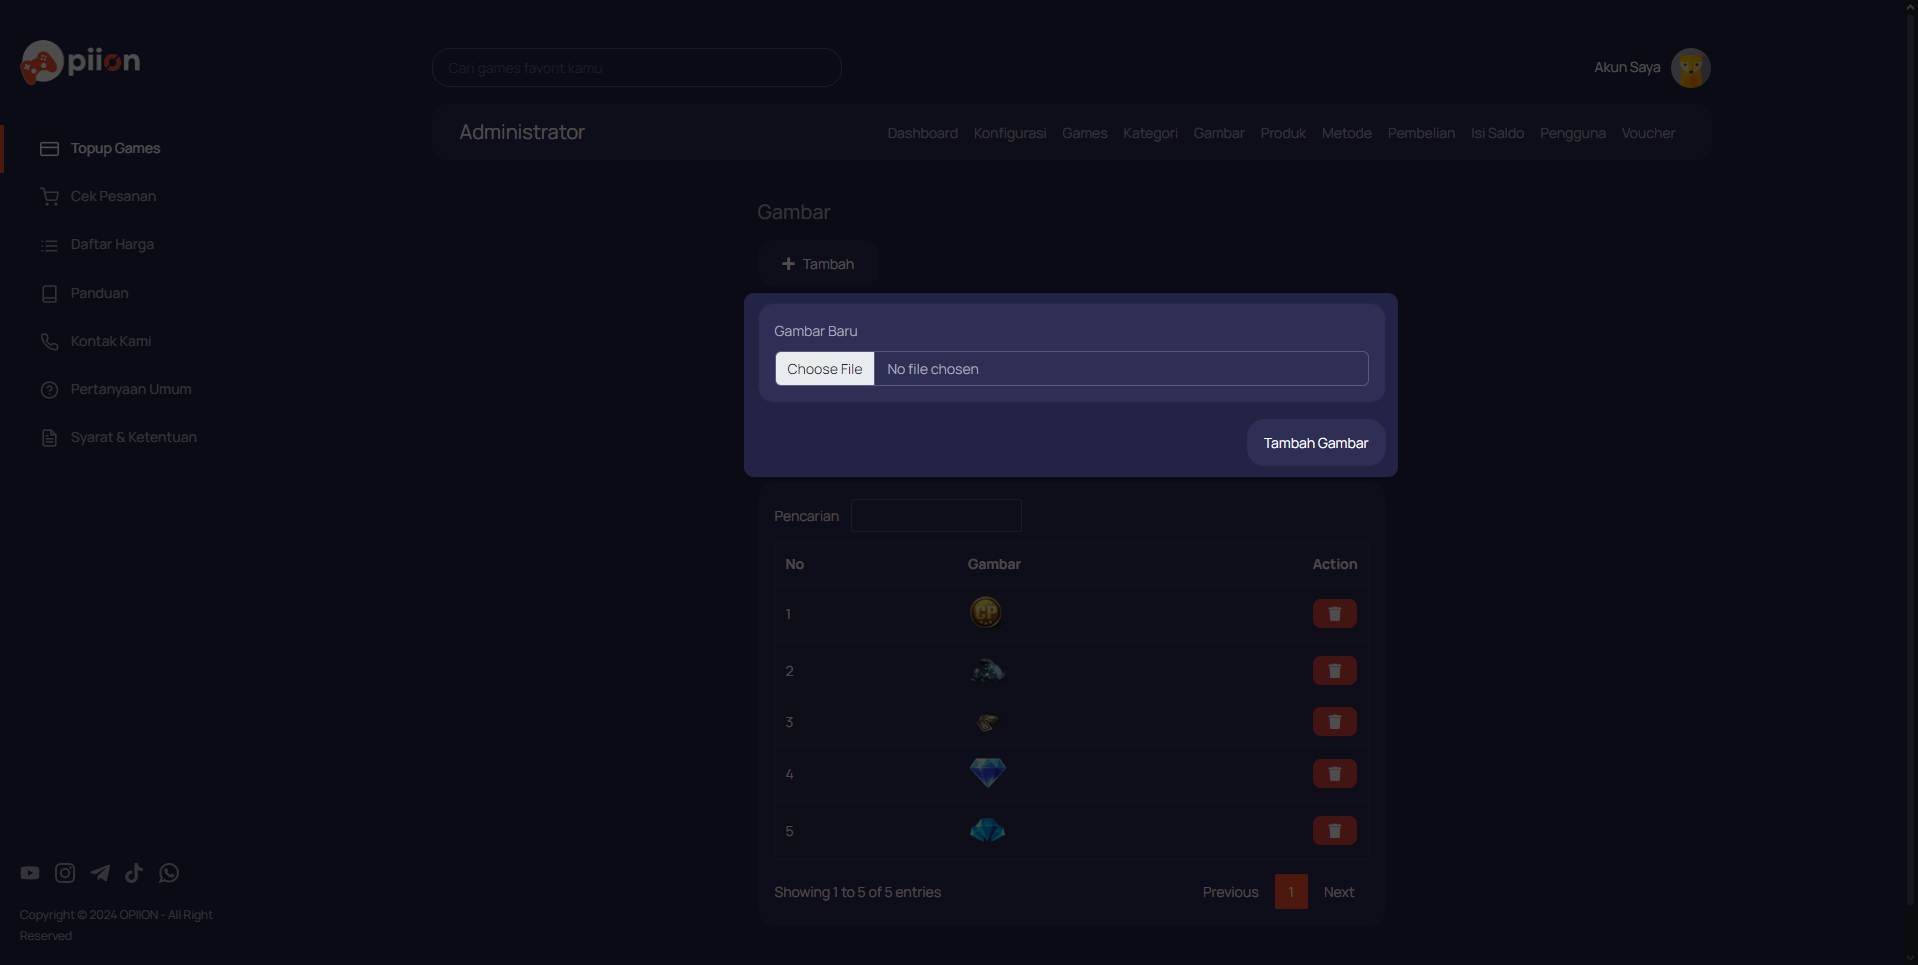The width and height of the screenshot is (1918, 965).
Task: Click the Opiion logo
Action: click(80, 62)
